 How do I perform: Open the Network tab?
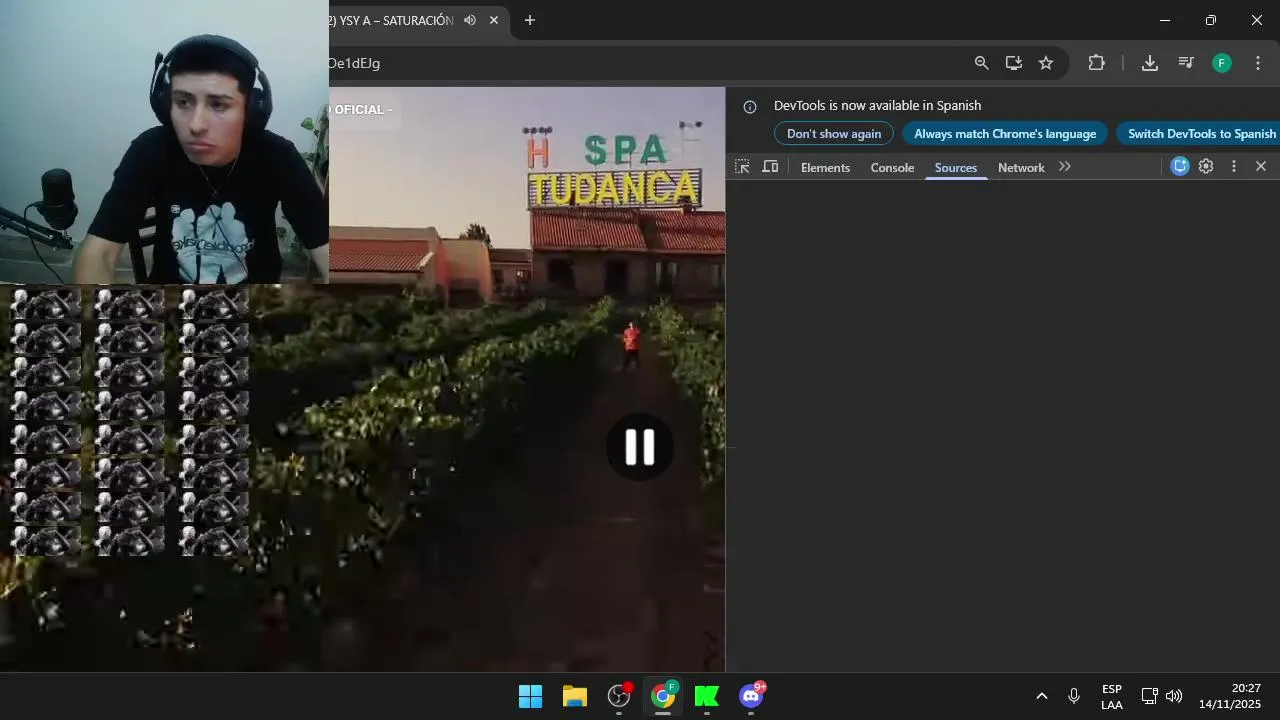pos(1021,168)
